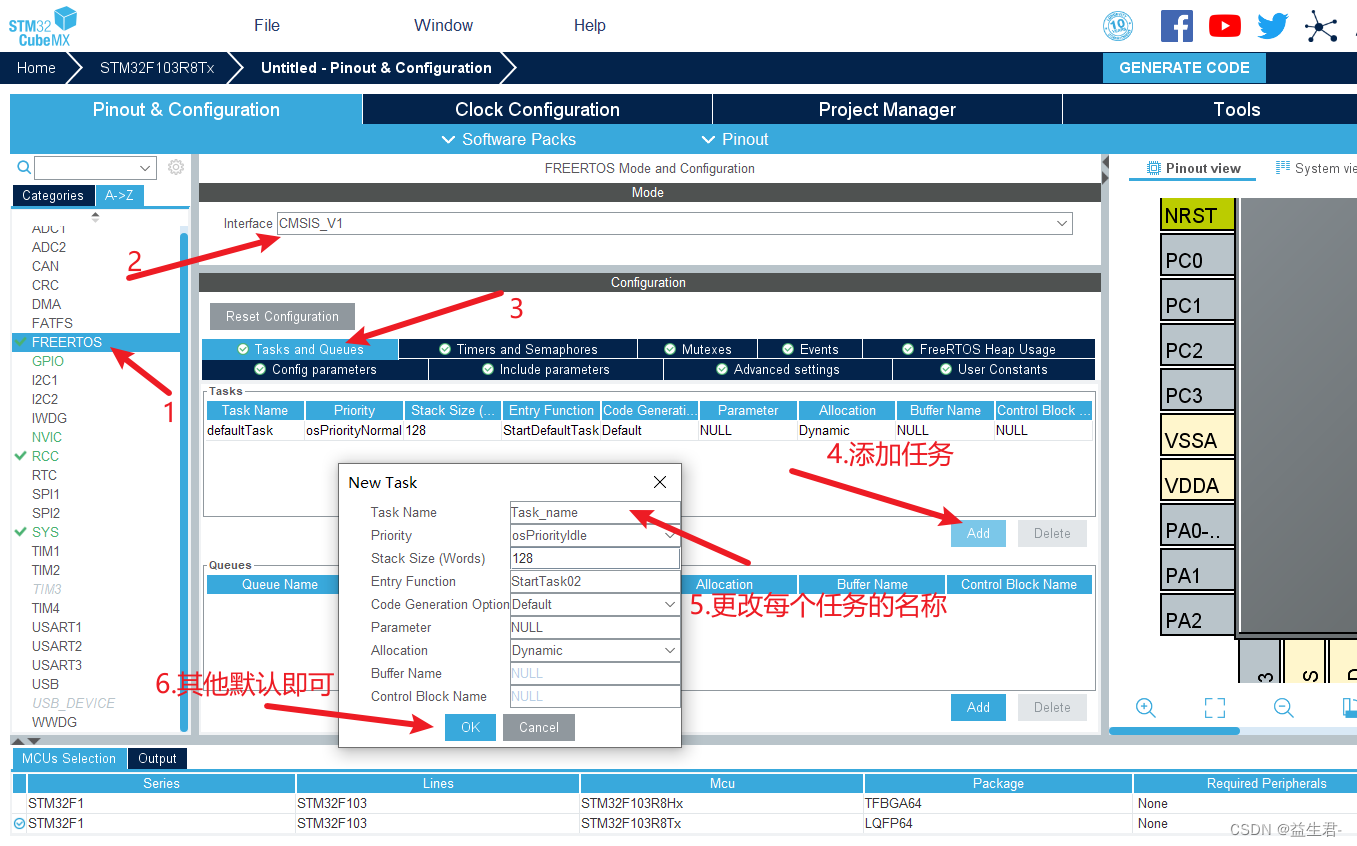Viewport: 1357px width, 846px height.
Task: Click the search magnifier icon in sidebar
Action: (x=24, y=167)
